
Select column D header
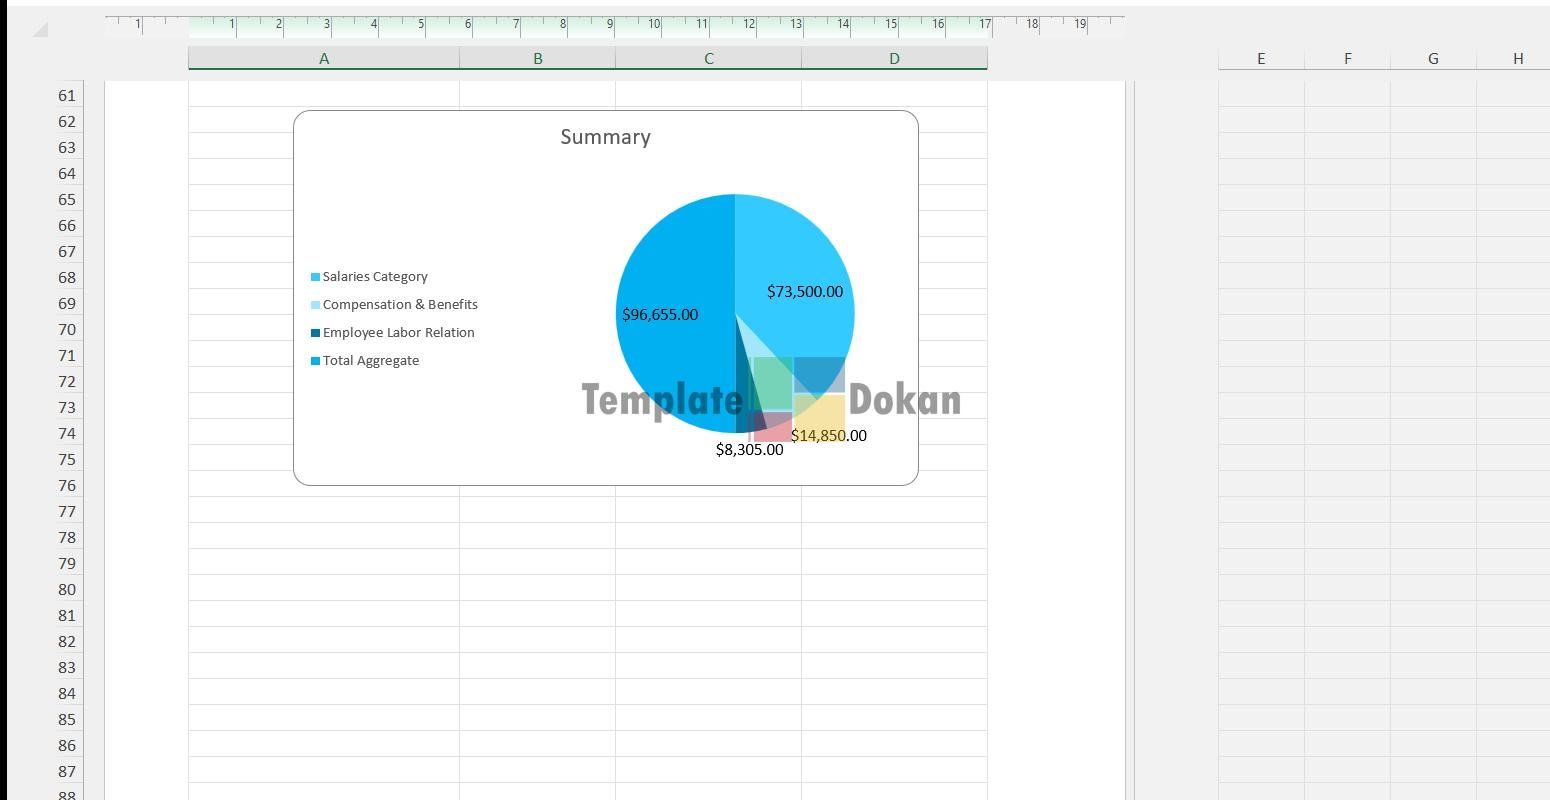(x=894, y=59)
